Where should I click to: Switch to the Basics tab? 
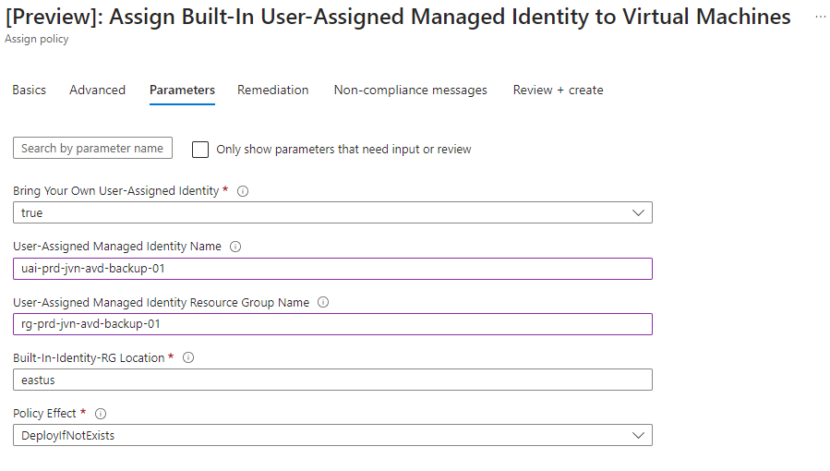tap(29, 90)
